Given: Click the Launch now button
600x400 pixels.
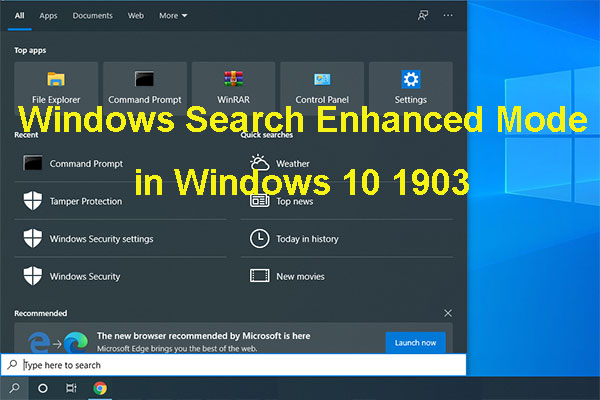Looking at the screenshot, I should click(x=415, y=343).
